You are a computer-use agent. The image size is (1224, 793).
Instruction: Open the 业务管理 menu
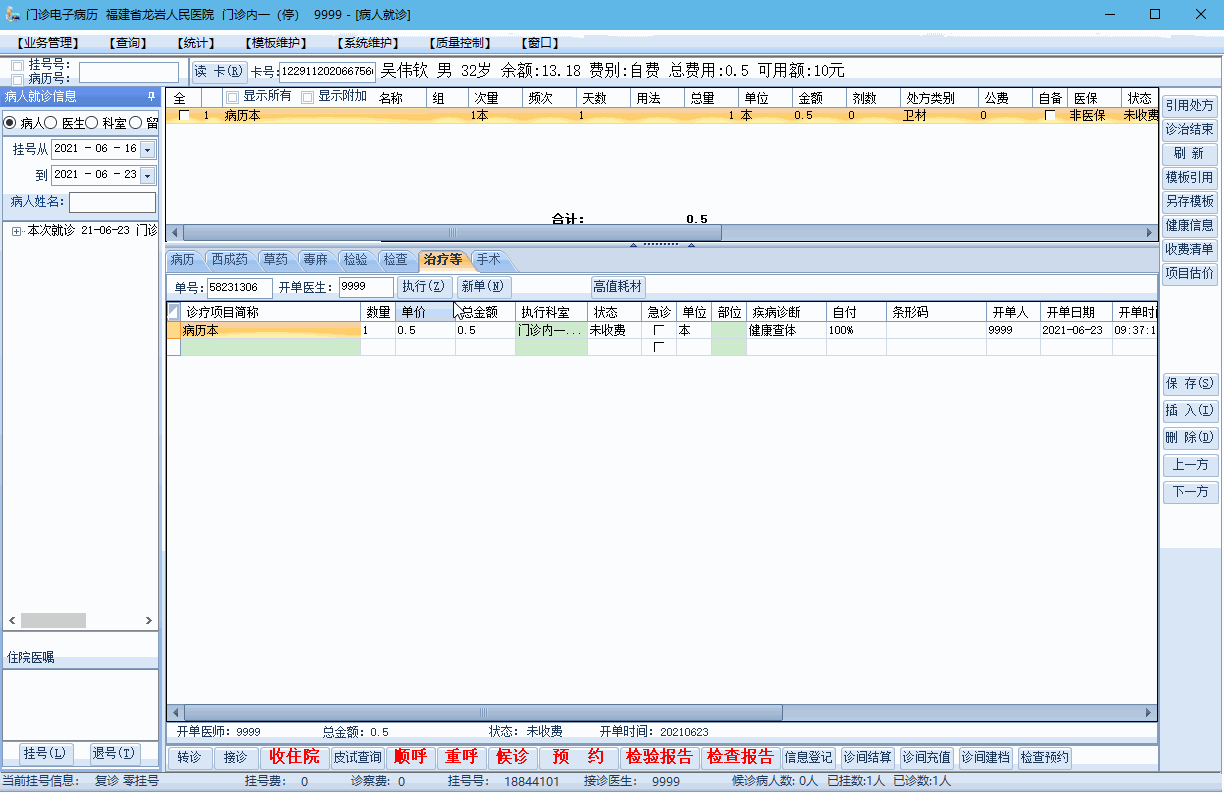pos(48,43)
